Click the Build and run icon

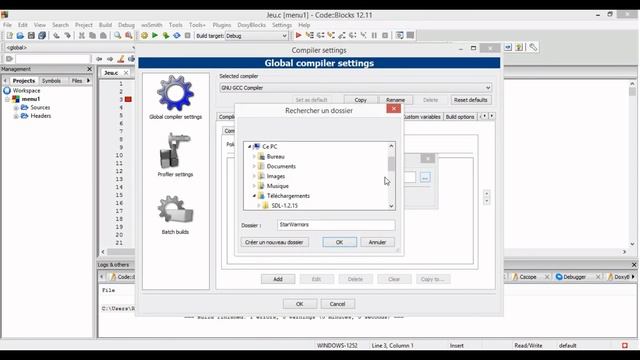[166, 36]
